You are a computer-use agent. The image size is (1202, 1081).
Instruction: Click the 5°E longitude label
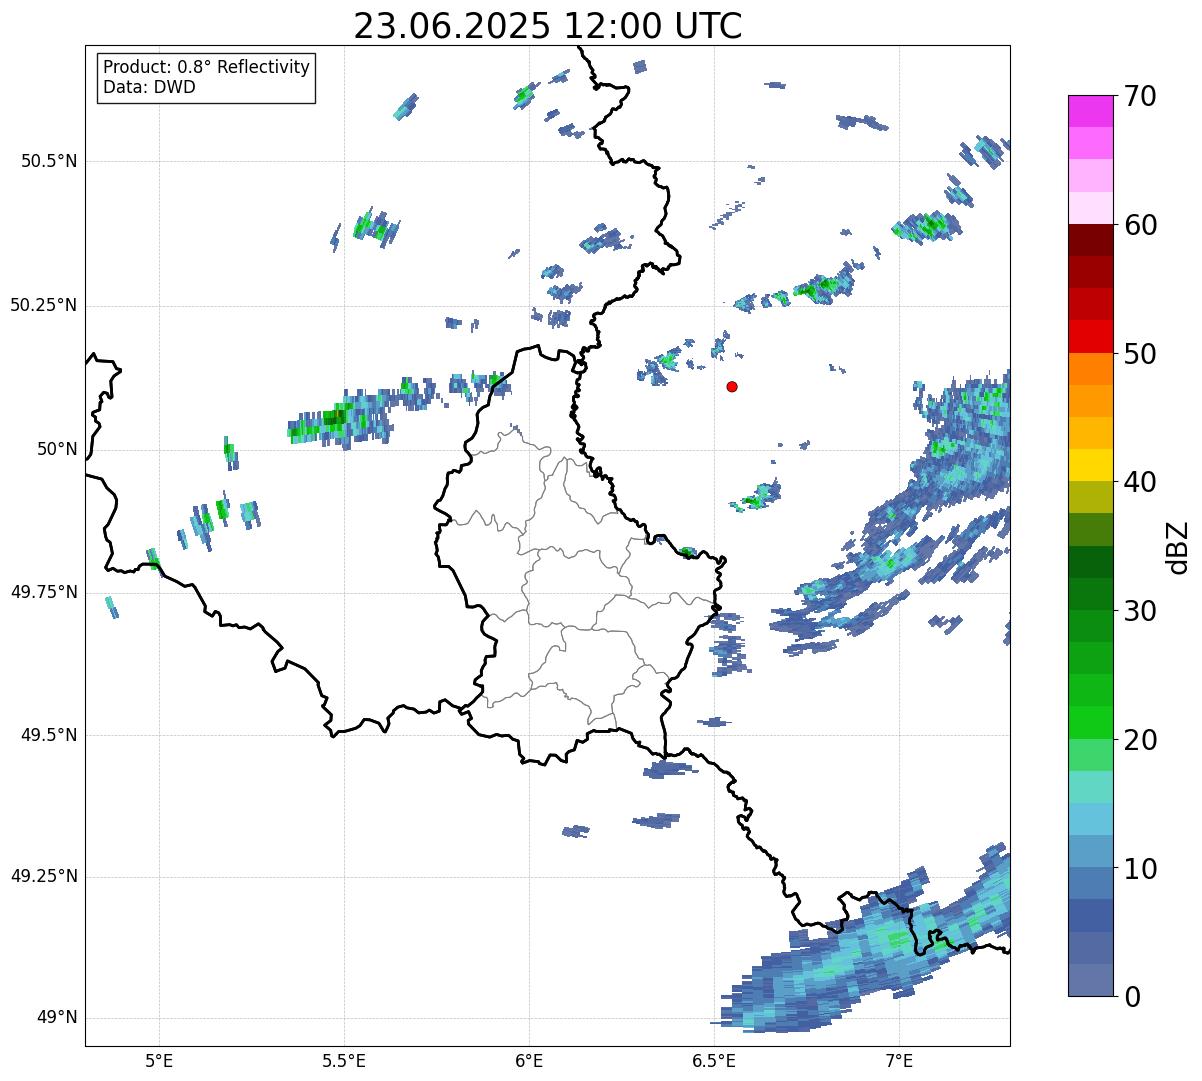159,1062
